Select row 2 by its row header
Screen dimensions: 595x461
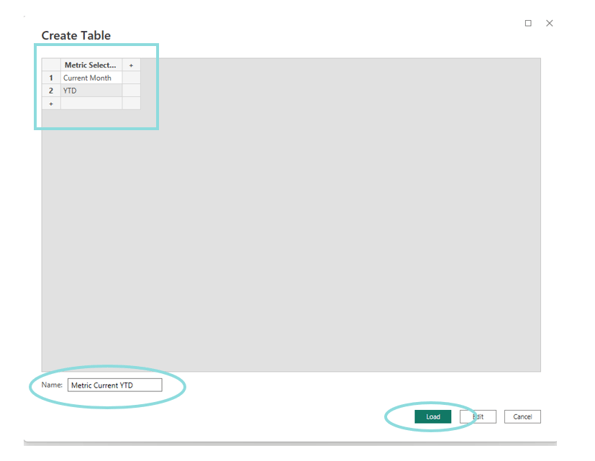click(51, 91)
